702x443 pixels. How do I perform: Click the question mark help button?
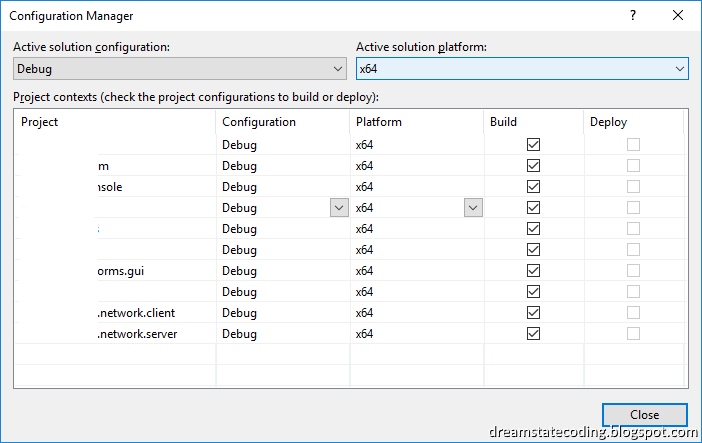633,16
